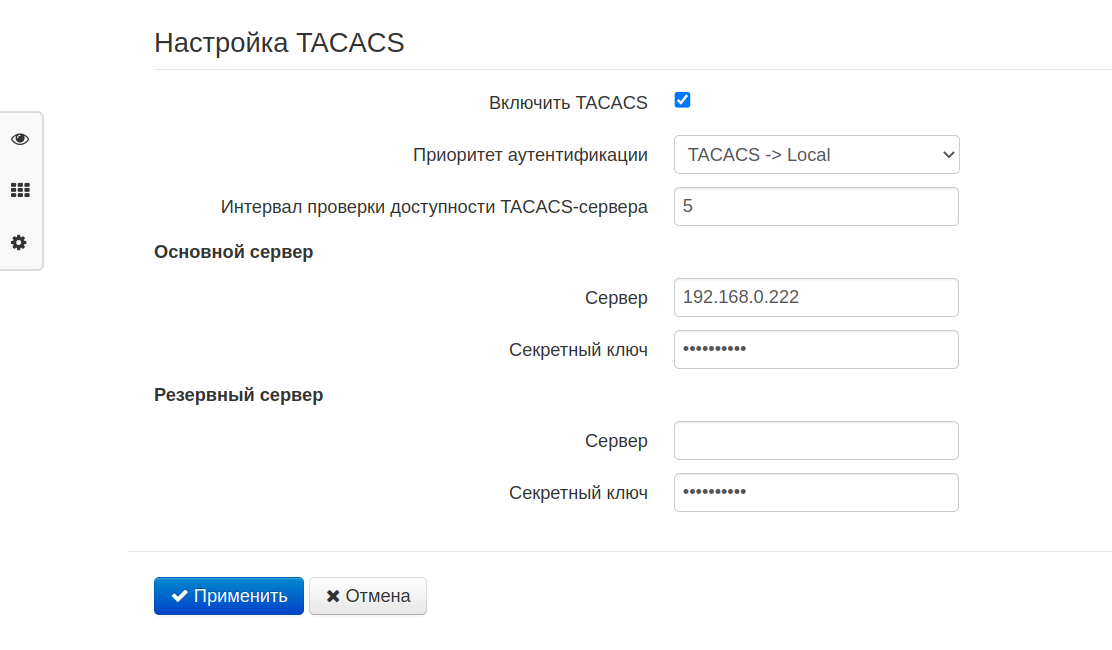The image size is (1112, 650).
Task: Click the Основной сервер section heading
Action: click(x=233, y=252)
